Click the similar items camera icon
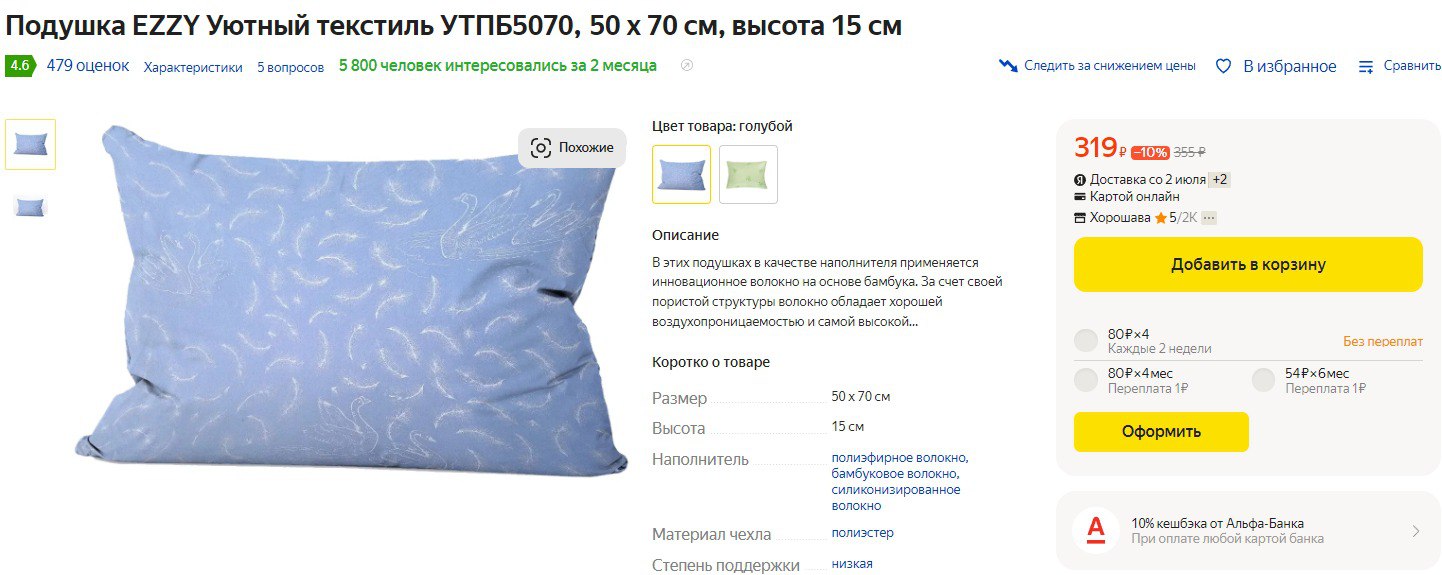The height and width of the screenshot is (575, 1442). pos(541,148)
